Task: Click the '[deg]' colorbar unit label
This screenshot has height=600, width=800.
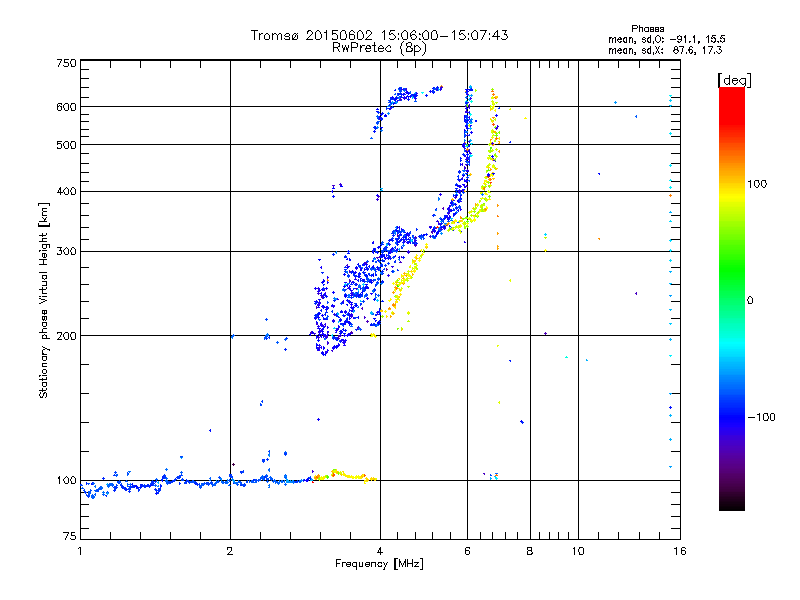Action: coord(734,81)
